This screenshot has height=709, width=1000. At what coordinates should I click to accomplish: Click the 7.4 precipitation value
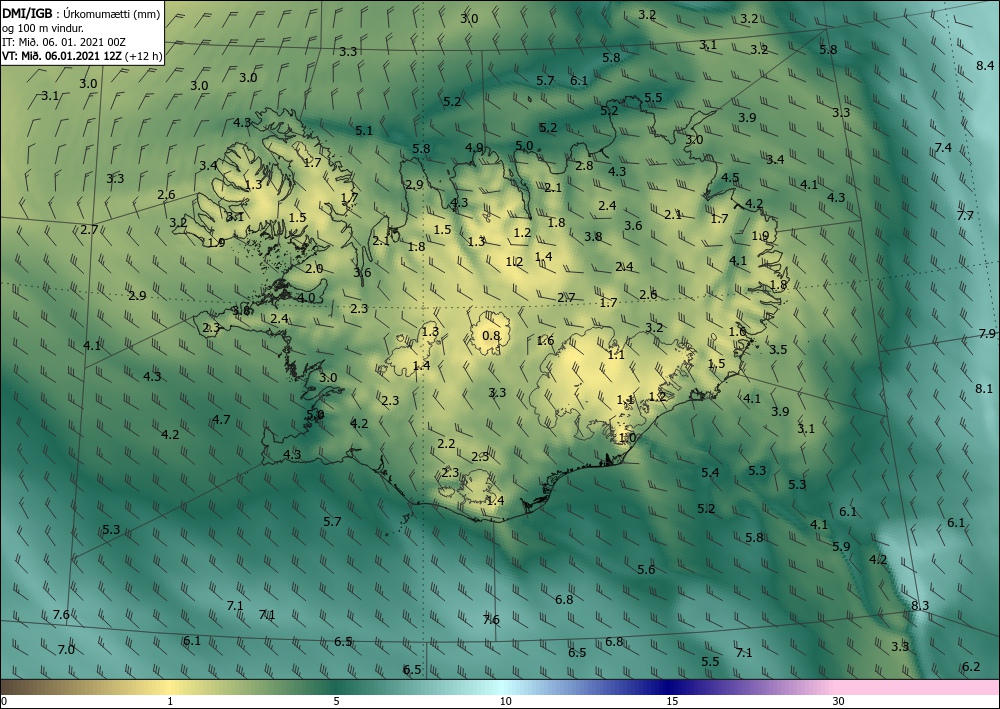click(943, 148)
